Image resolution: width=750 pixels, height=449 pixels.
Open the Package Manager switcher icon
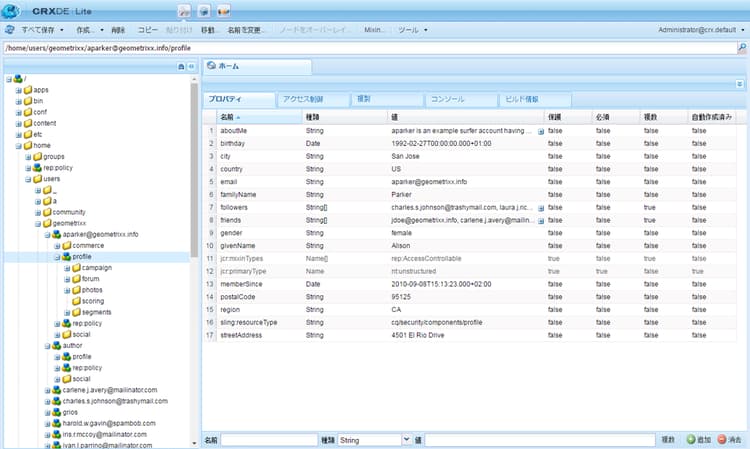tap(204, 11)
